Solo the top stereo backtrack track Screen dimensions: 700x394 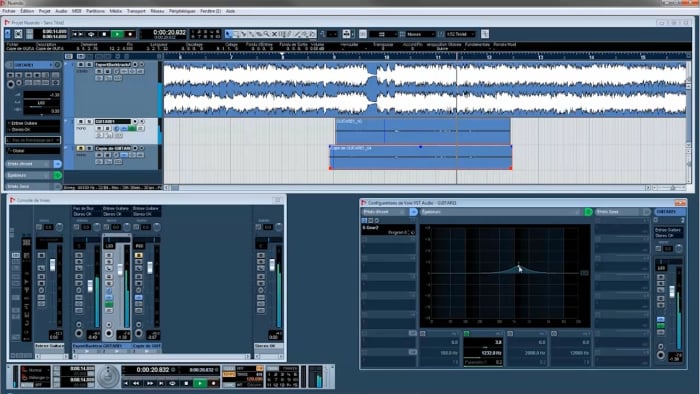(x=88, y=65)
